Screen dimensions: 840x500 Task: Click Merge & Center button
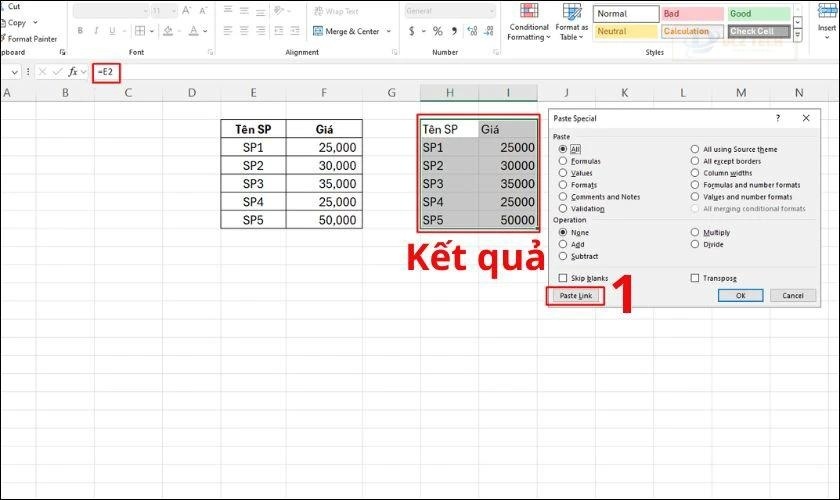tap(347, 31)
